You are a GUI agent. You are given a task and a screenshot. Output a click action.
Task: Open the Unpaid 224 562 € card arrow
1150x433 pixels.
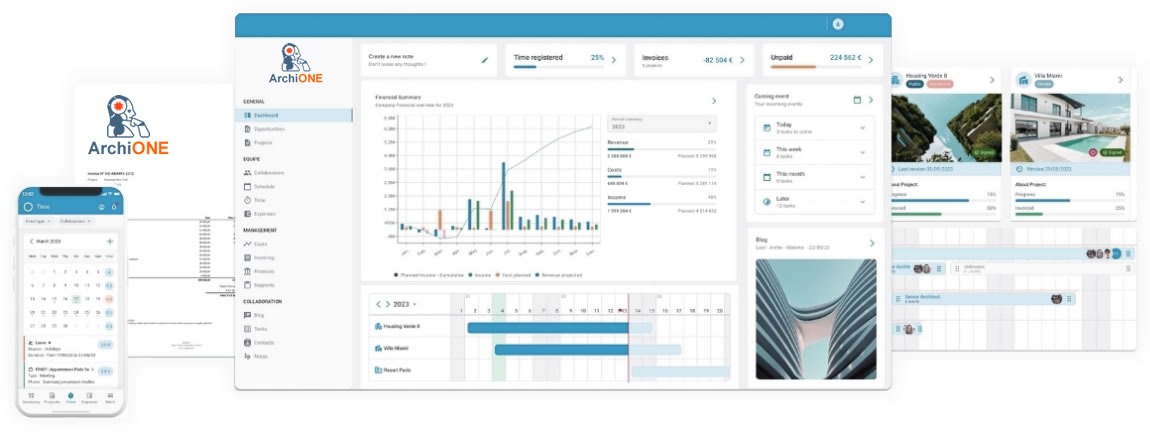pyautogui.click(x=870, y=60)
